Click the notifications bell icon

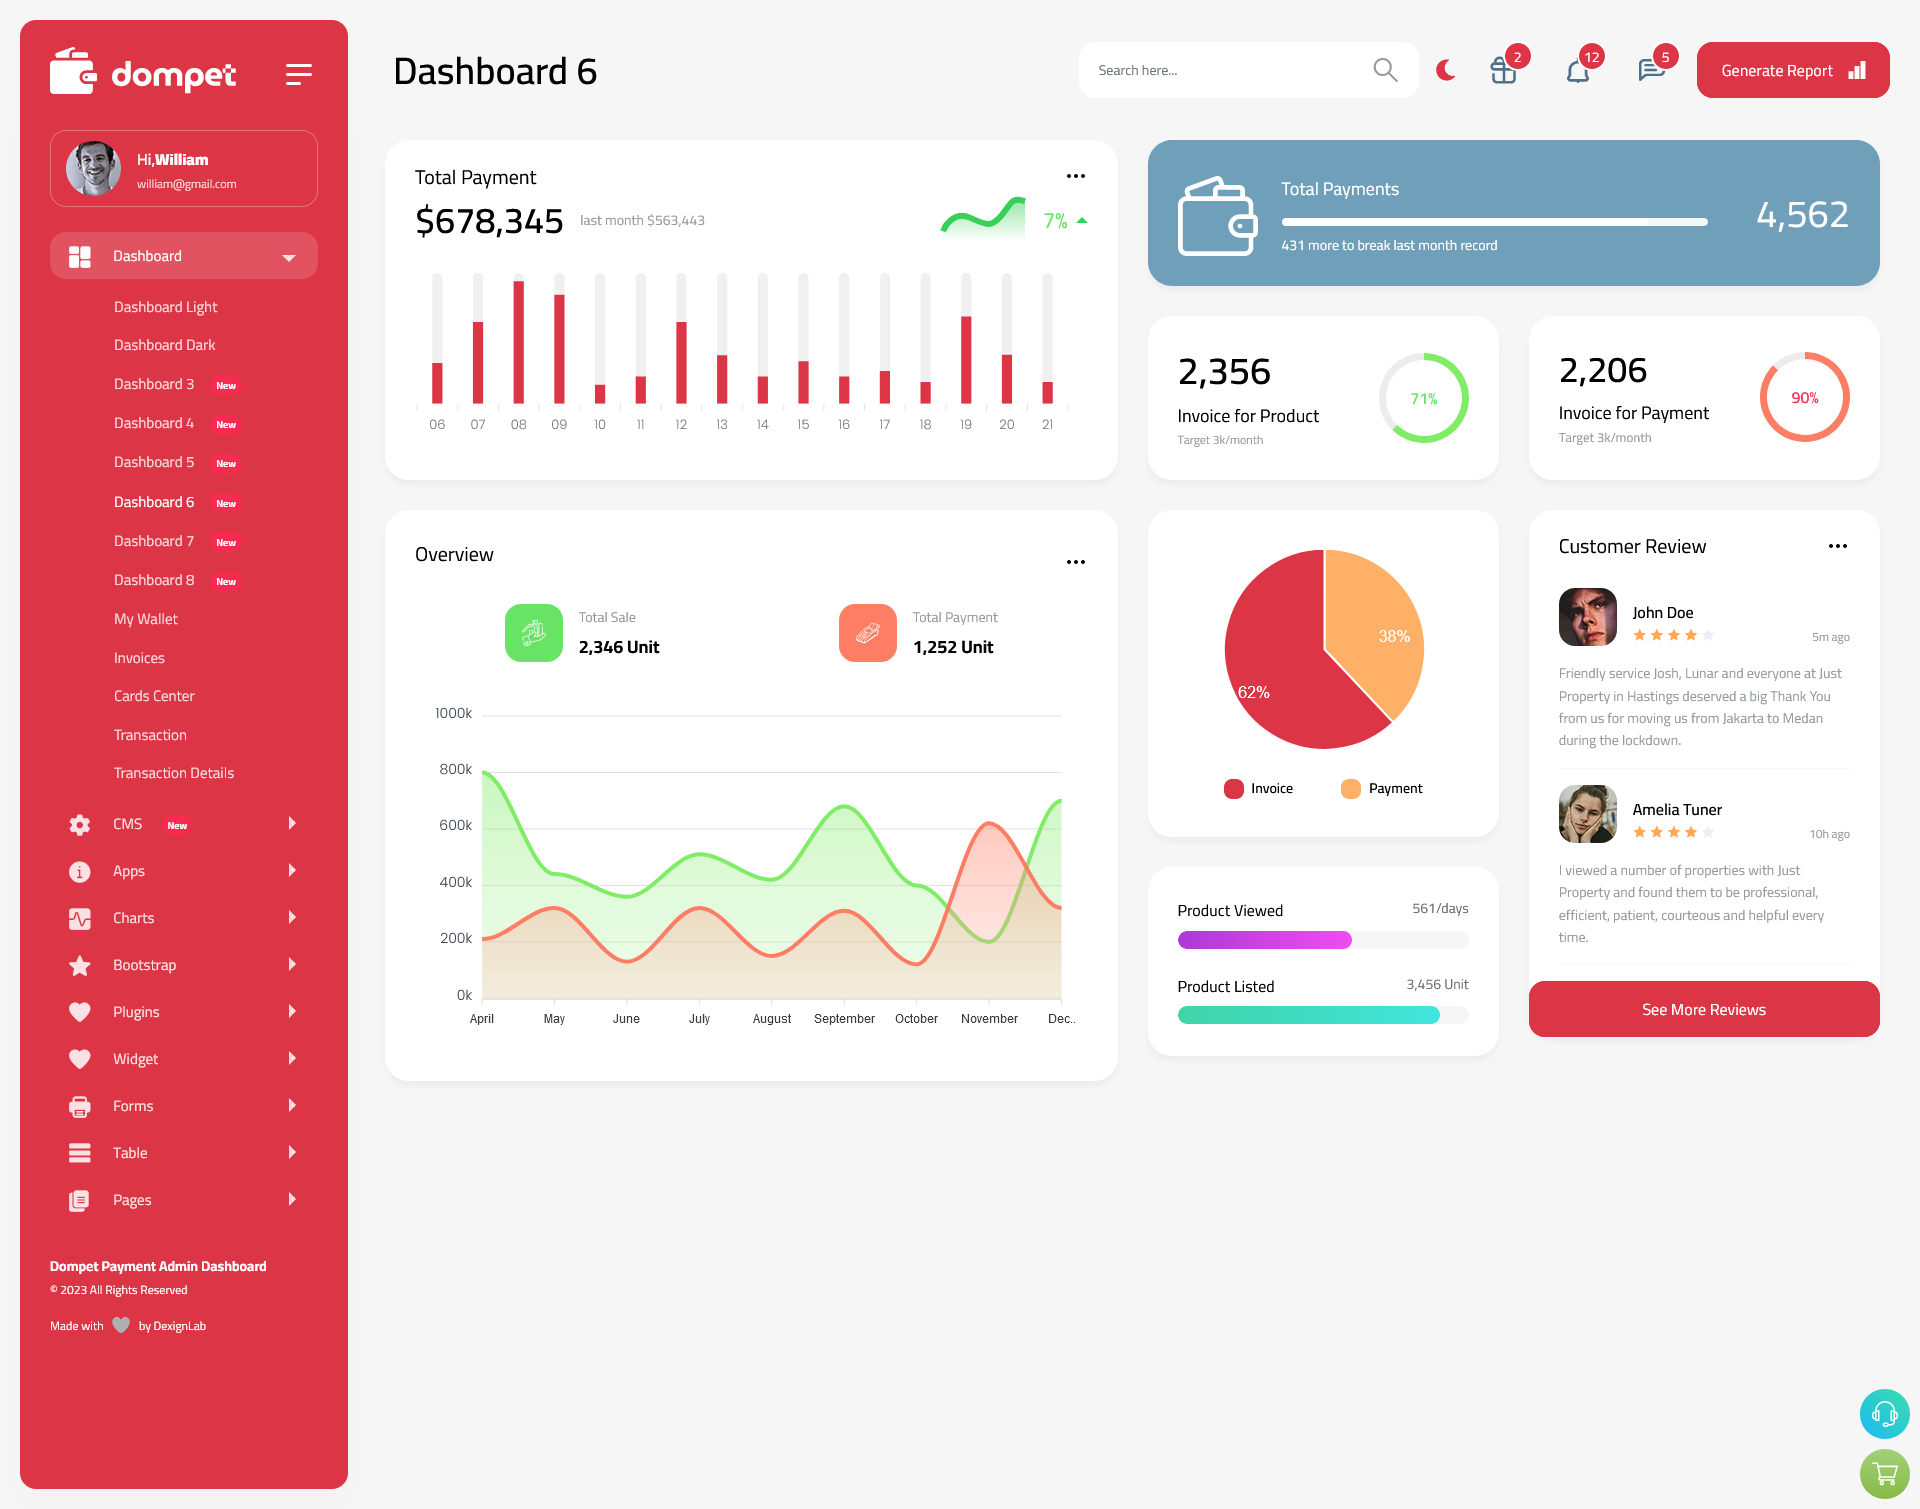pyautogui.click(x=1577, y=70)
